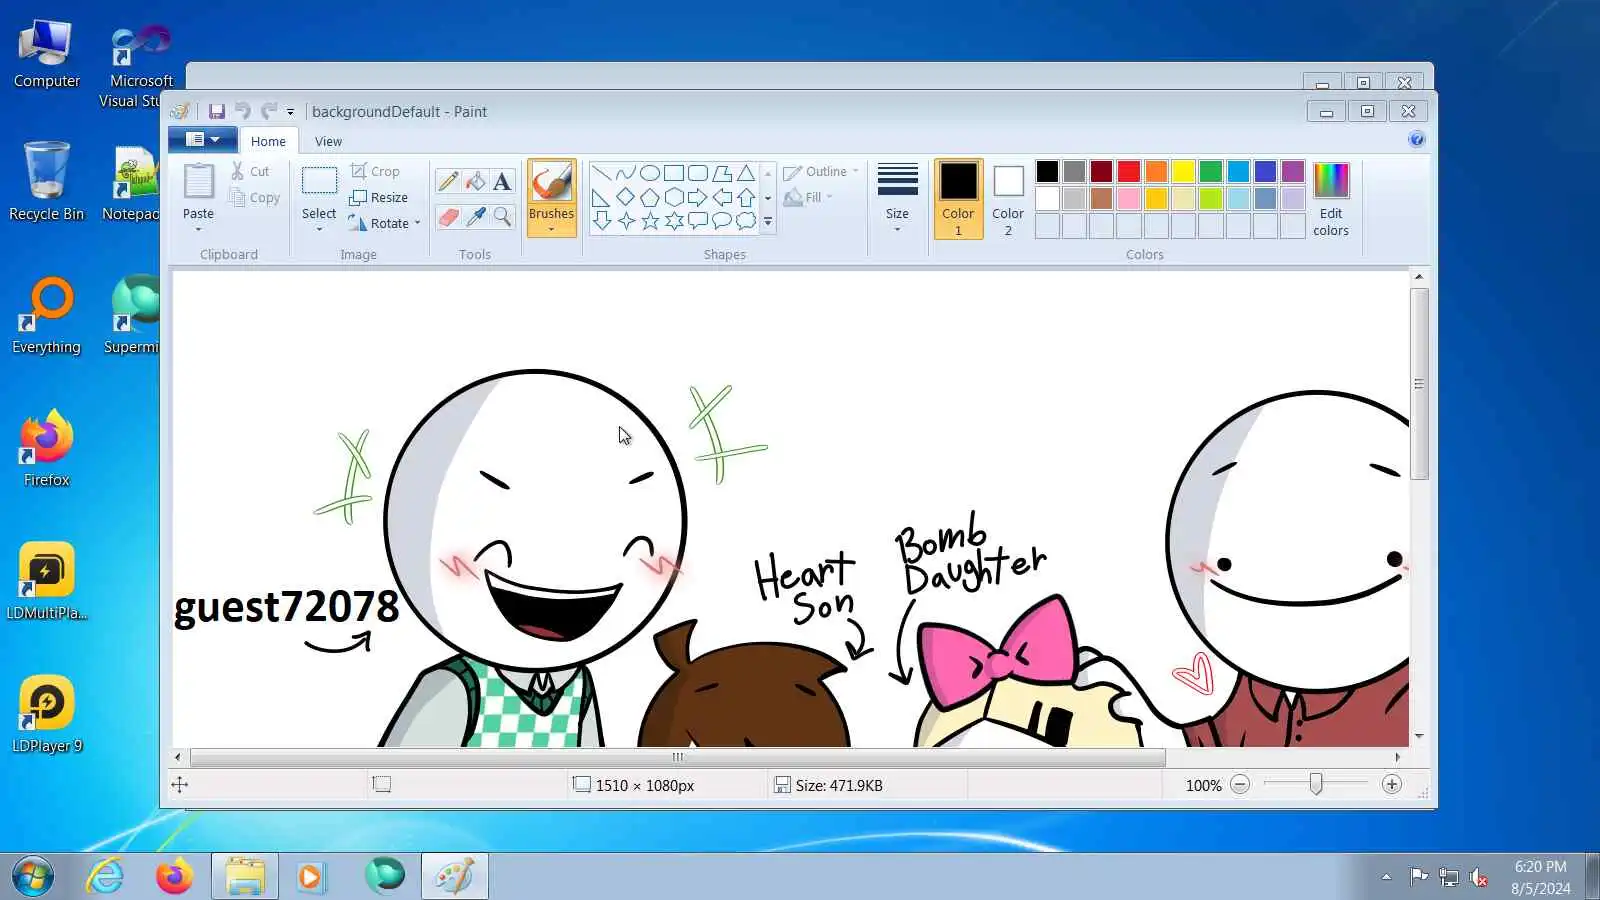The height and width of the screenshot is (900, 1600).
Task: Pick the Curve shape
Action: pyautogui.click(x=625, y=173)
